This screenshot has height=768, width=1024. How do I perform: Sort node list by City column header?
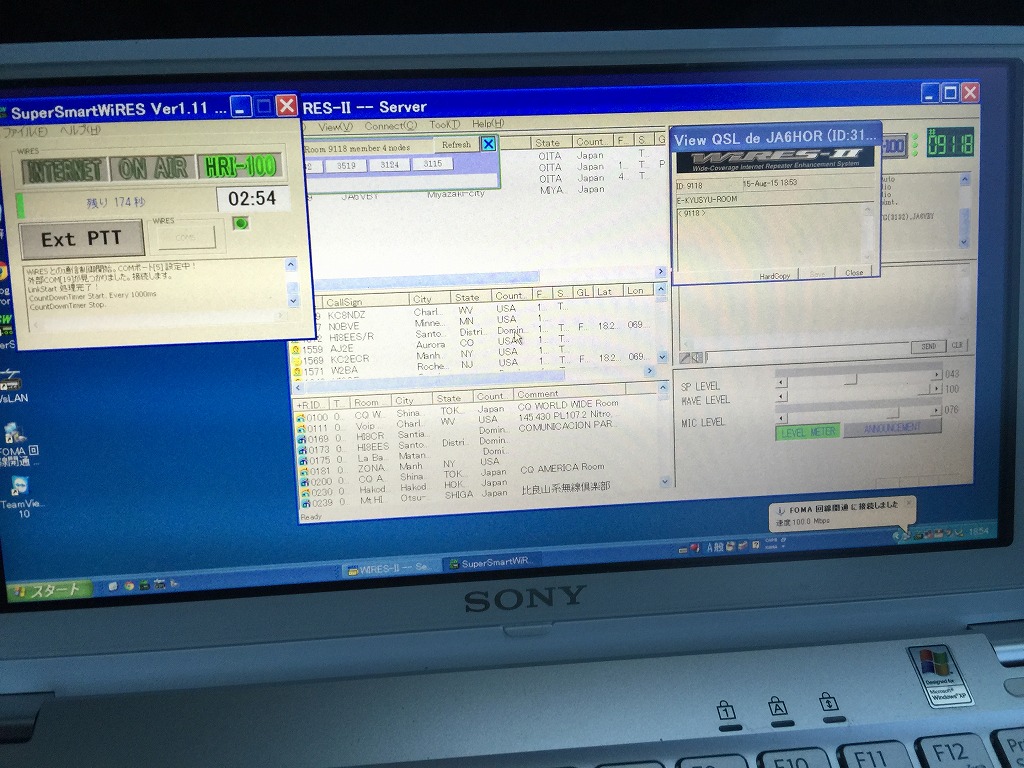point(430,299)
